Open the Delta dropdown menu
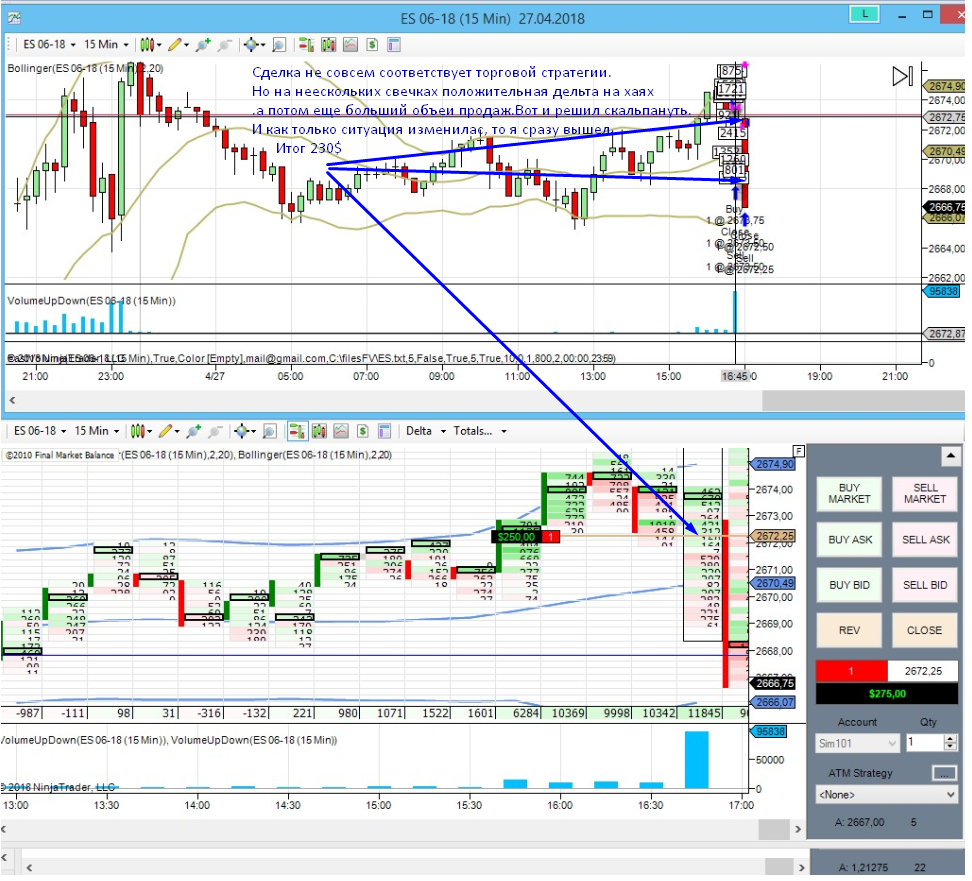972x881 pixels. tap(426, 431)
